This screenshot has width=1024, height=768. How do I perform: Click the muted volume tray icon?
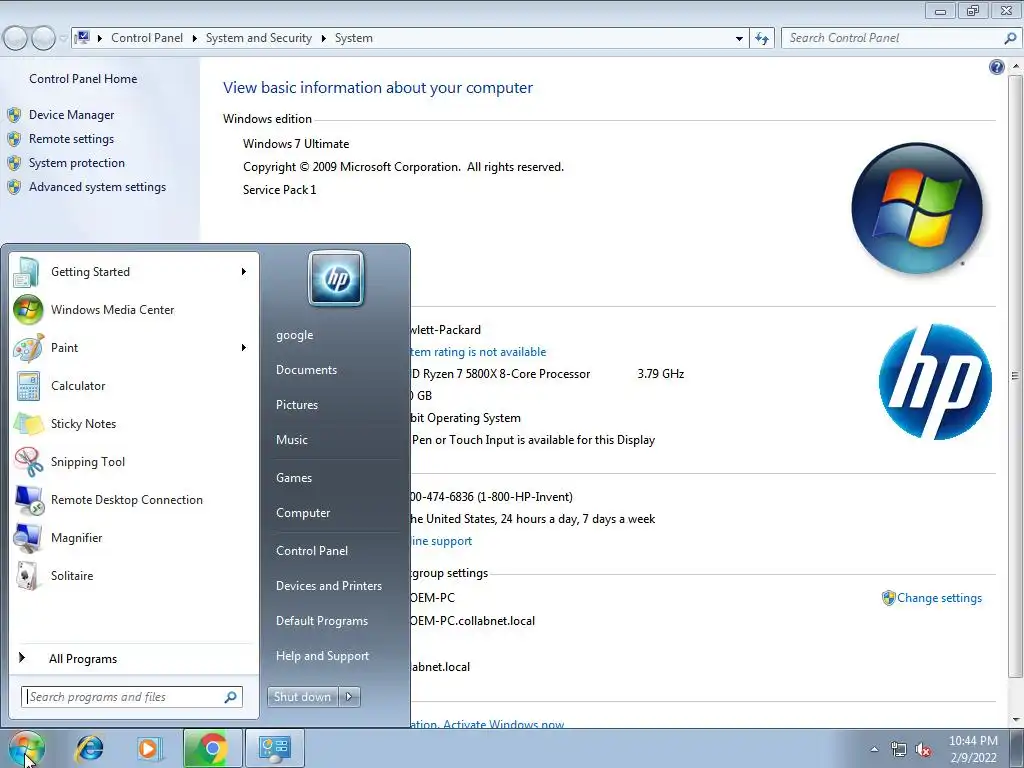(923, 750)
